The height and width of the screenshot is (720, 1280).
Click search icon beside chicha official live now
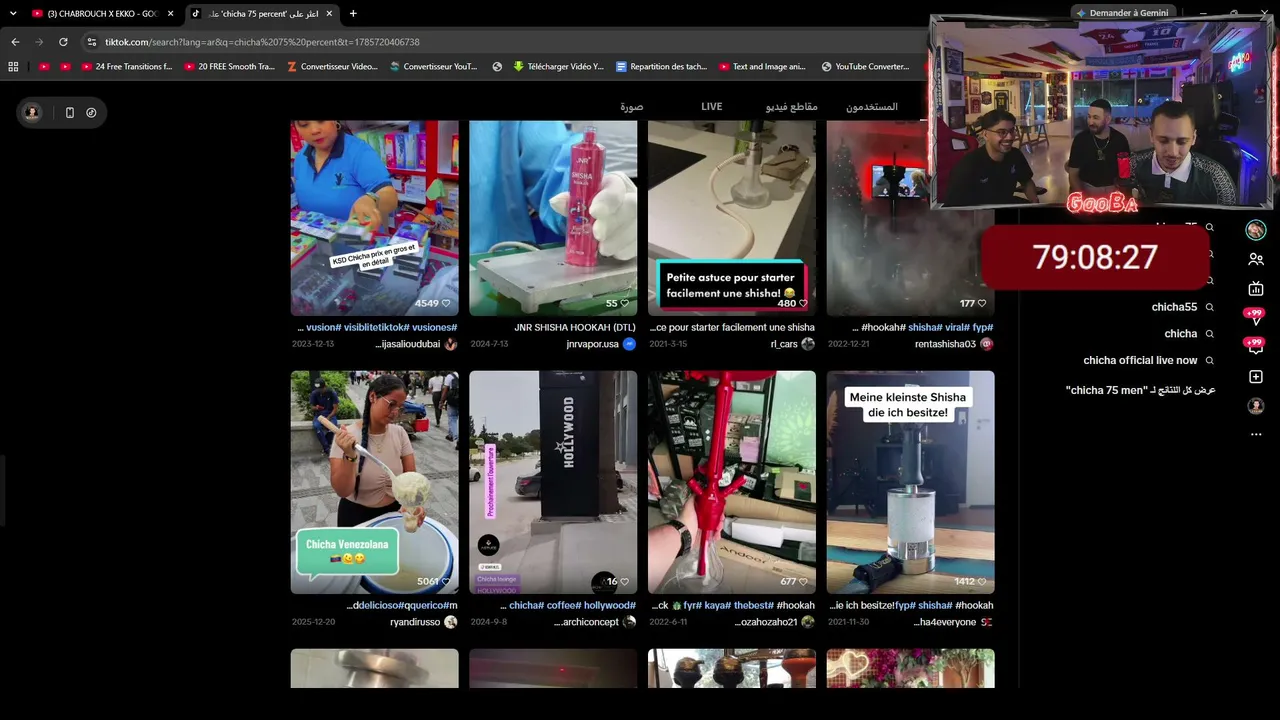[1209, 361]
